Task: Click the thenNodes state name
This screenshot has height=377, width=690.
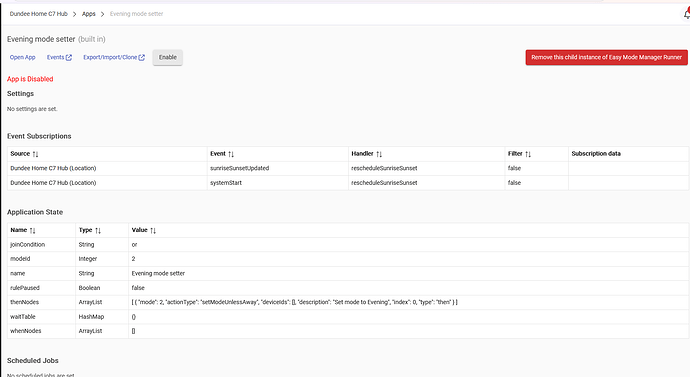Action: (25, 302)
